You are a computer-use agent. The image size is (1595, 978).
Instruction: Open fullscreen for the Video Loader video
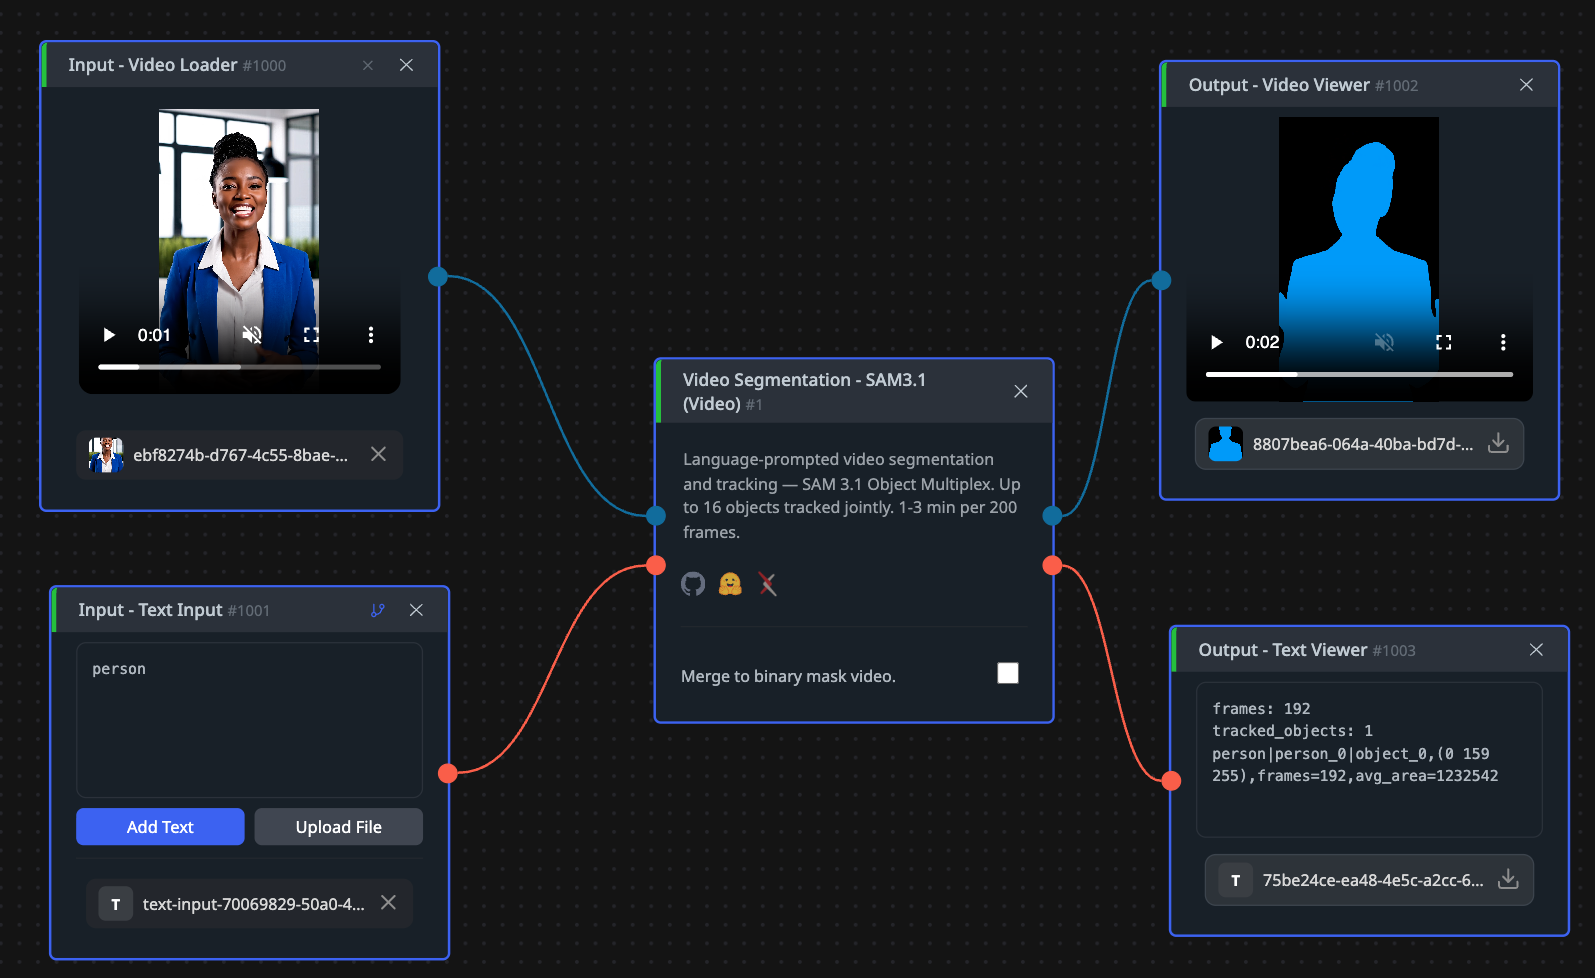click(x=311, y=335)
